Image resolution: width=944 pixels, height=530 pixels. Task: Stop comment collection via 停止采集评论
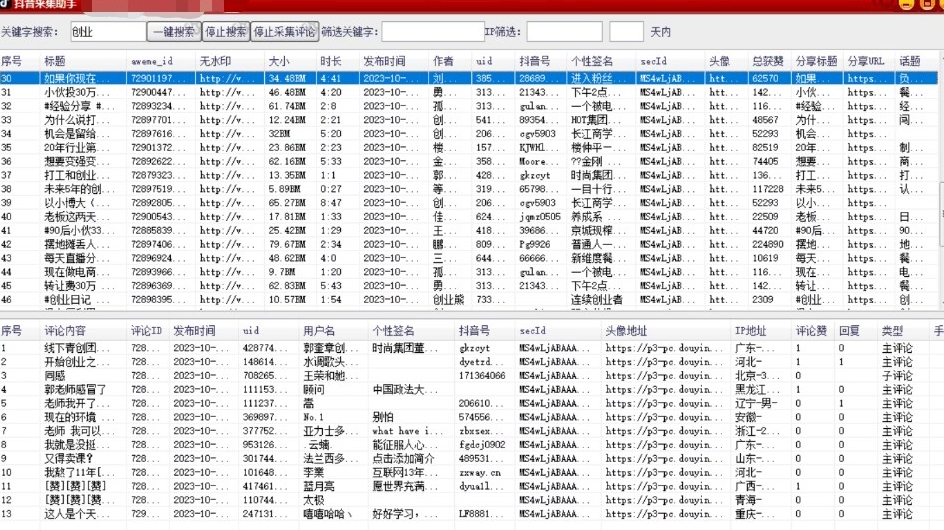coord(284,32)
